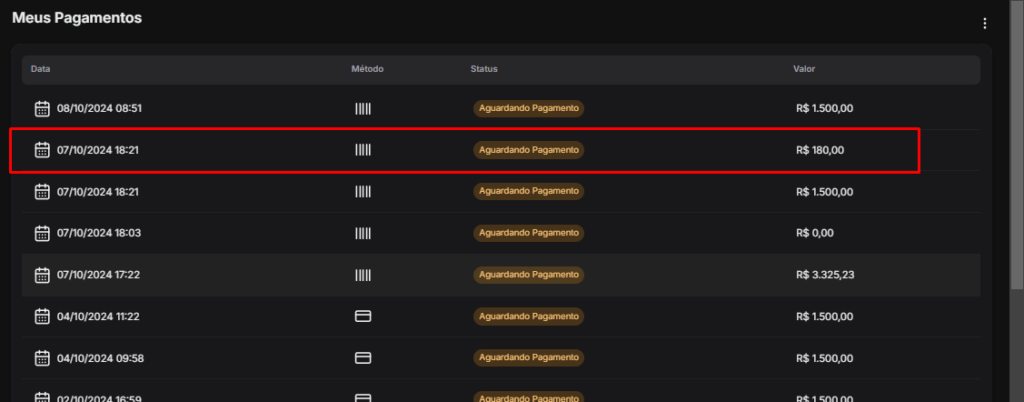Click the Meus Pagamentos heading
1024x402 pixels.
(x=77, y=19)
